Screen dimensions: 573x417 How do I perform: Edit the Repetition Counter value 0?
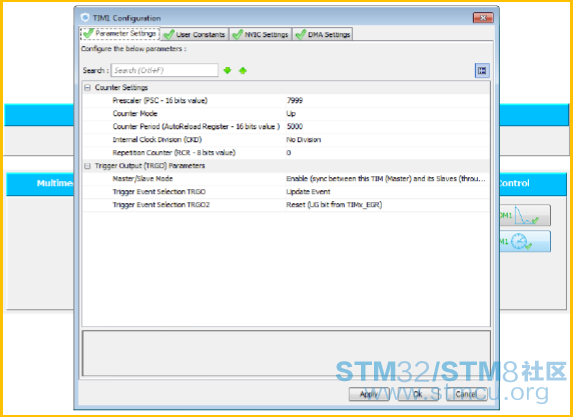[x=387, y=153]
